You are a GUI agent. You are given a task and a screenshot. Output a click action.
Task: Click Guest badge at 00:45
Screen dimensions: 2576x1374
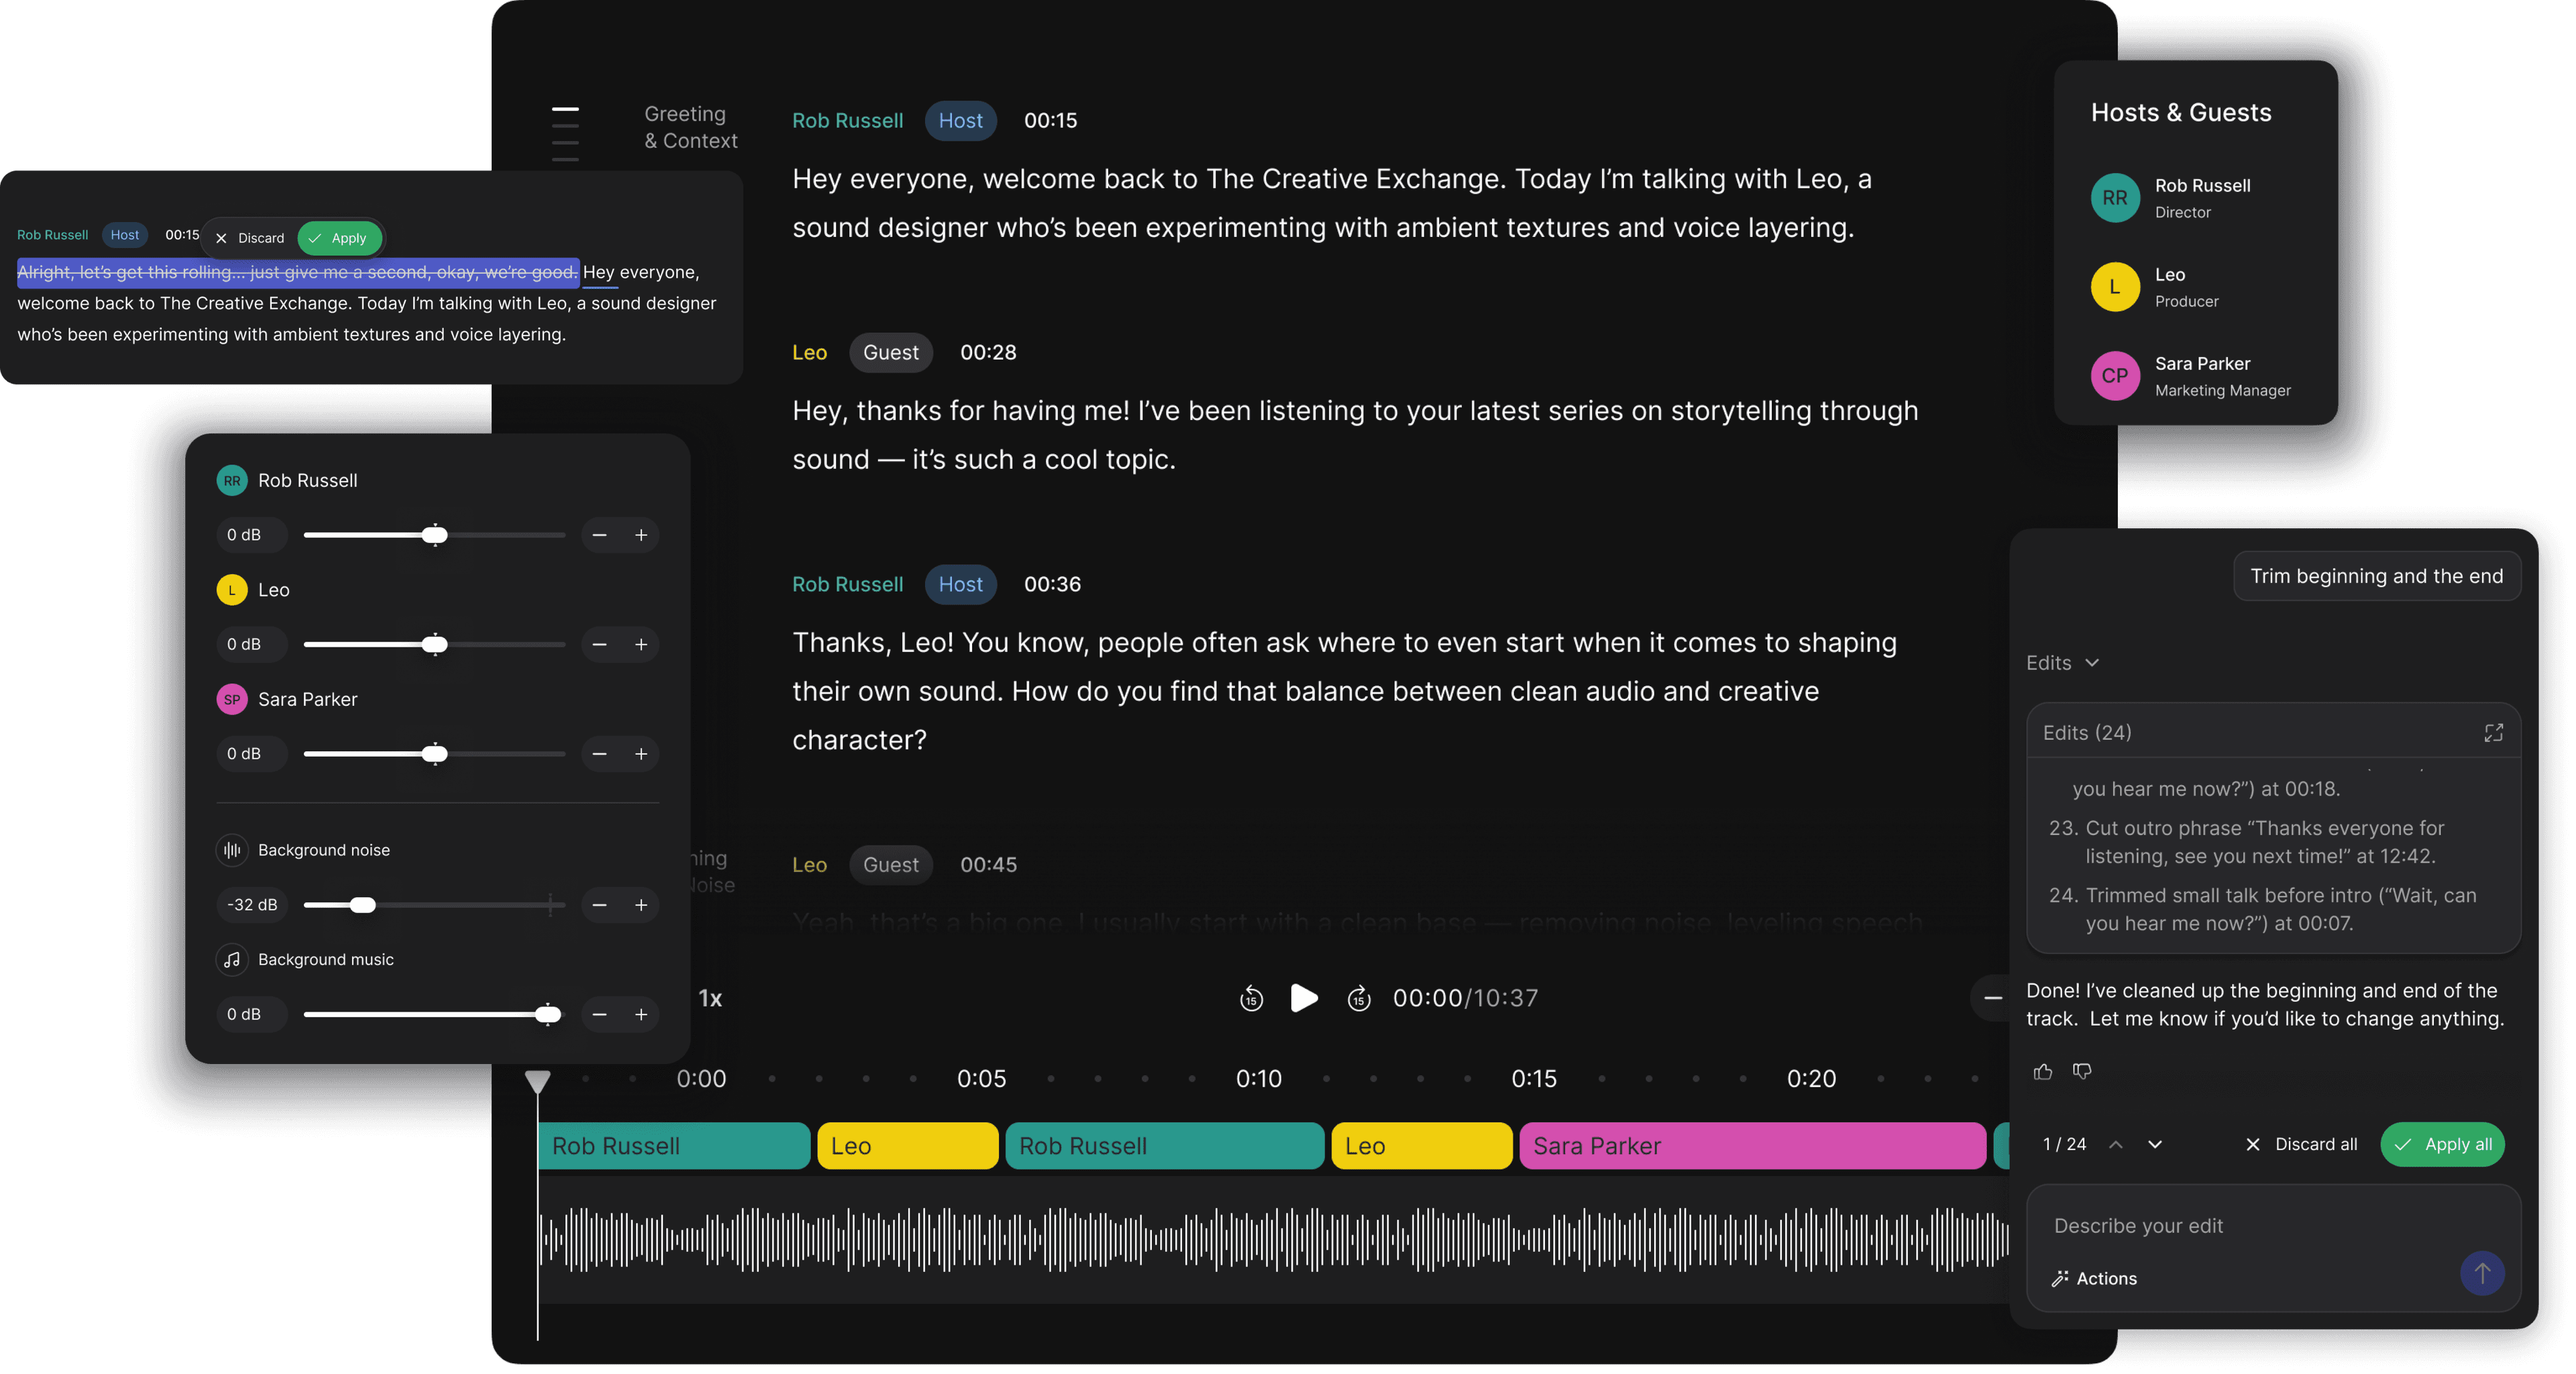point(890,865)
